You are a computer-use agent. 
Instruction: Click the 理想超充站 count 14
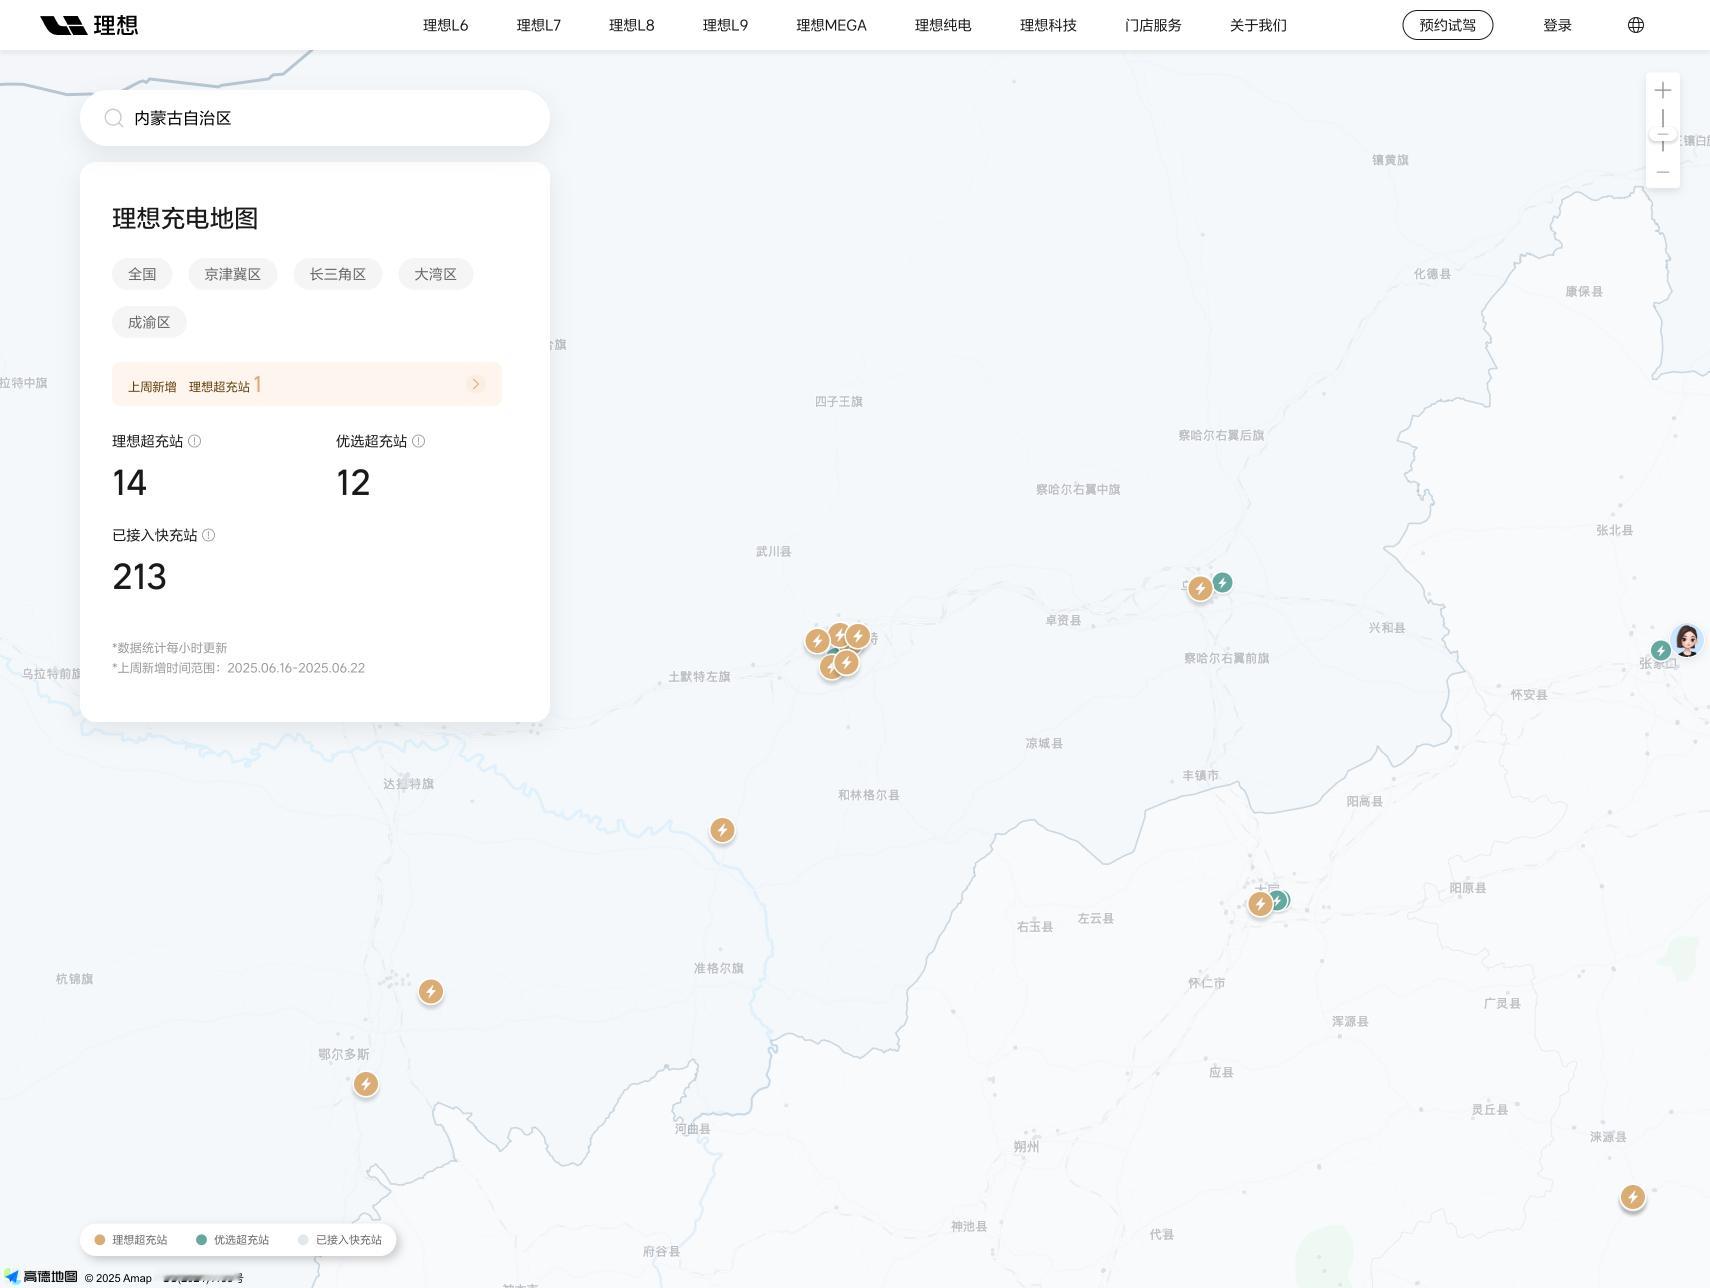[130, 483]
